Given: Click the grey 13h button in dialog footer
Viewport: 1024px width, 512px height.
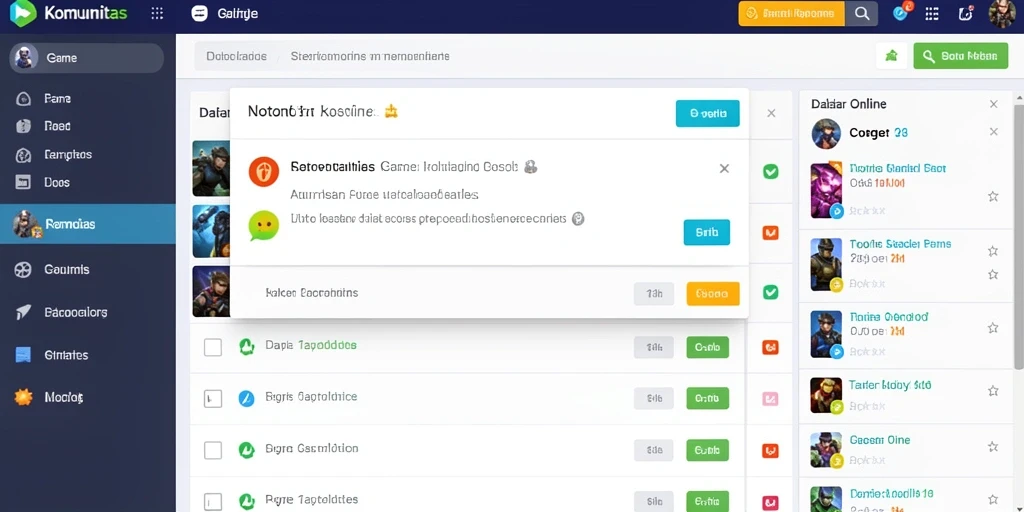Looking at the screenshot, I should tap(654, 294).
